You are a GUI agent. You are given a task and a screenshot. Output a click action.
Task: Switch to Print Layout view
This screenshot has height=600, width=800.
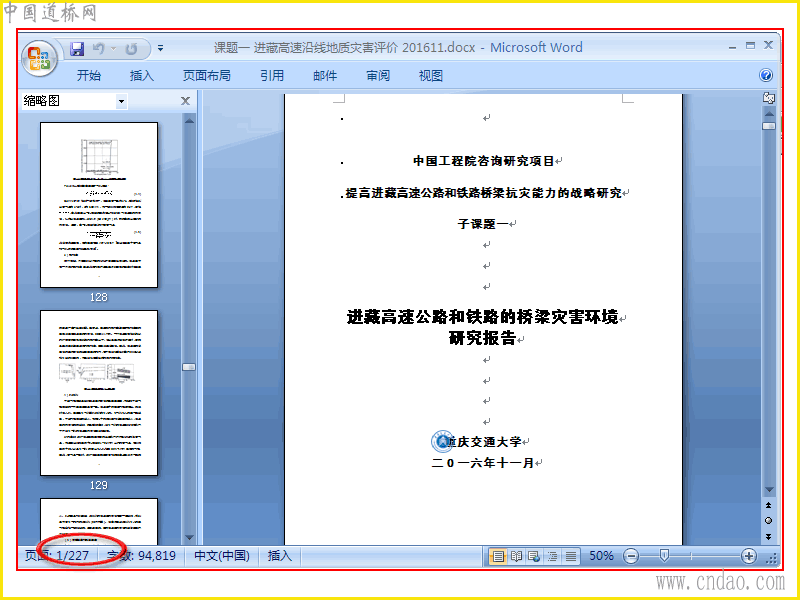[498, 556]
